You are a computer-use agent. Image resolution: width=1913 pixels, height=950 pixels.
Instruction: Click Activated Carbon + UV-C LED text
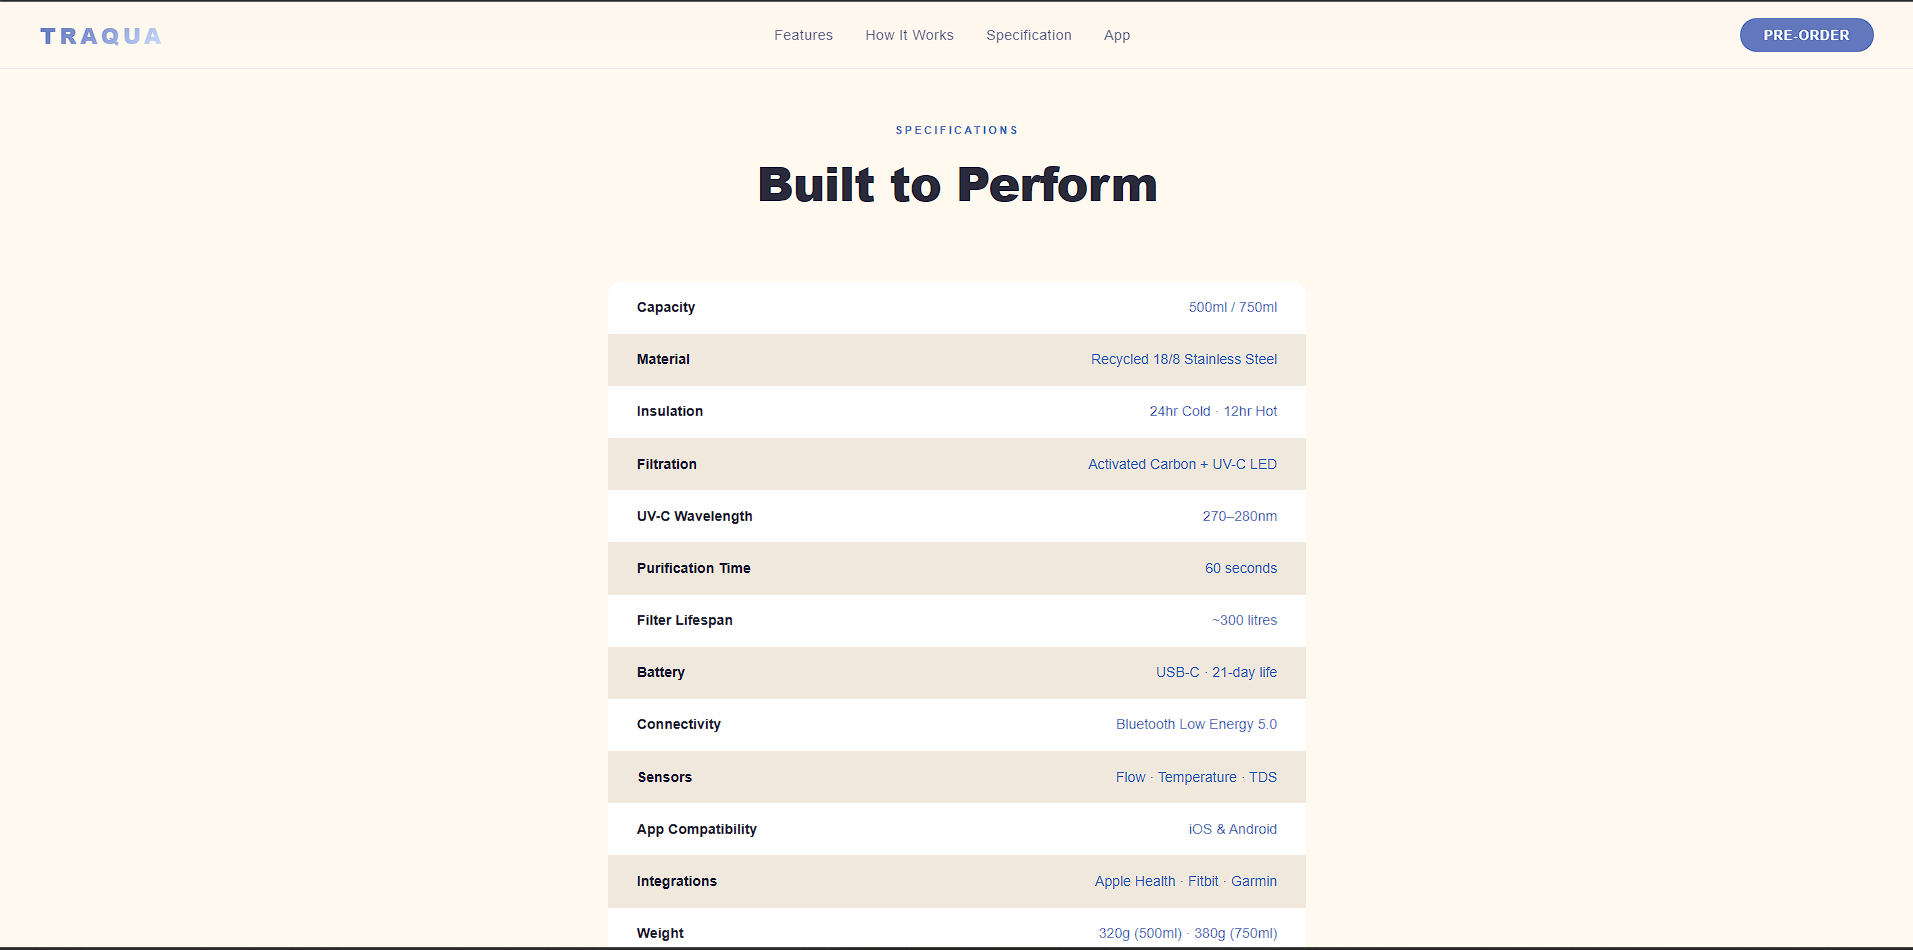click(1182, 464)
